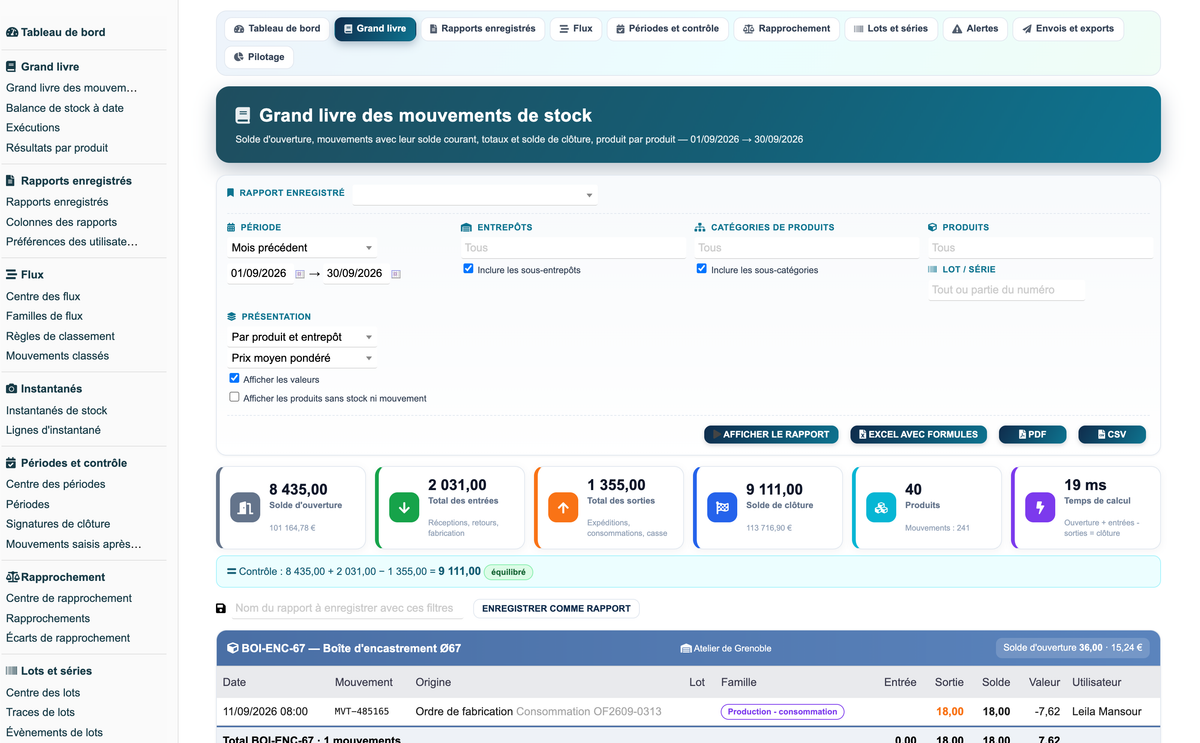Click movement number MVT-485165

point(362,712)
